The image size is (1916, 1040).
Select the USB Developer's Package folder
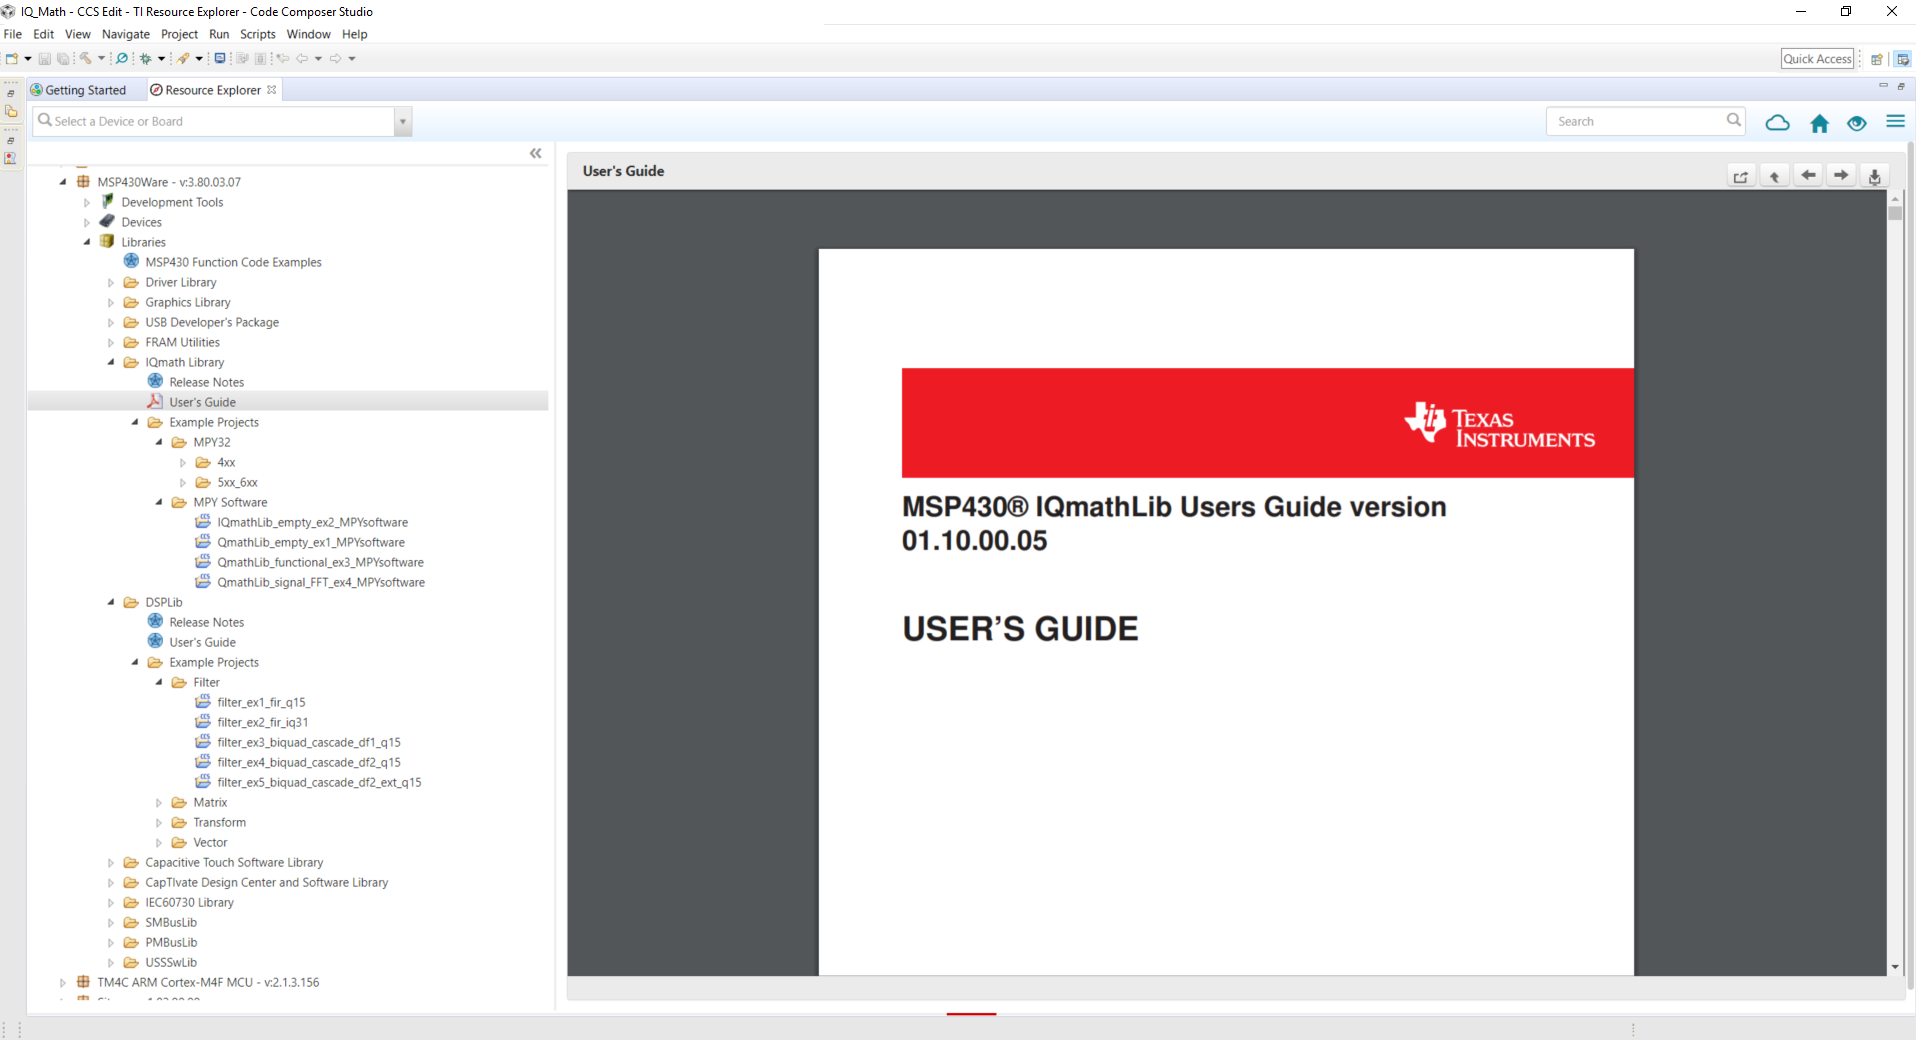(212, 322)
